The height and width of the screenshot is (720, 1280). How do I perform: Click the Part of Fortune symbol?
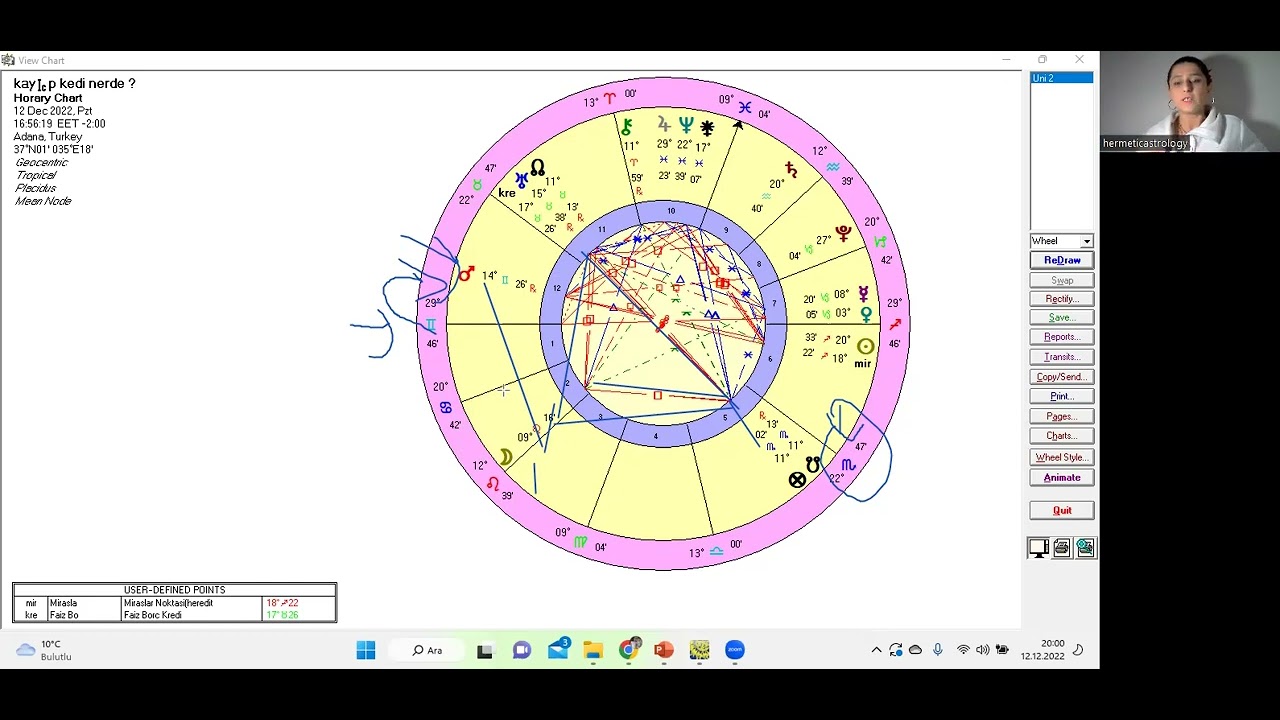point(797,480)
